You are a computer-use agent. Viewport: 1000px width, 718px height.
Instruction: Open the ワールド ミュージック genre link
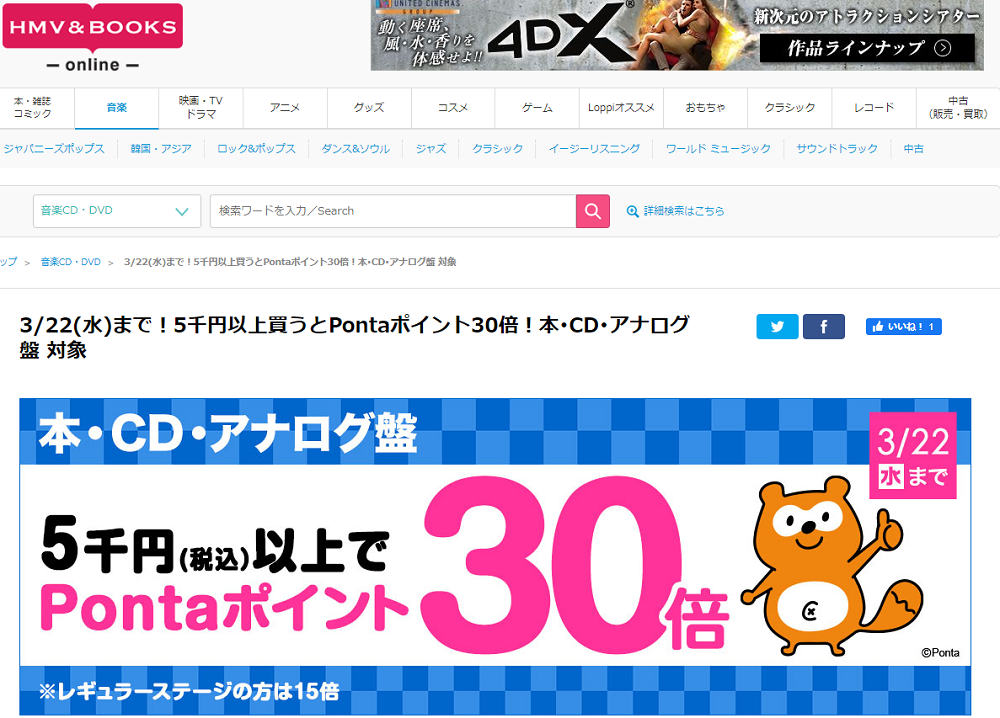tap(718, 149)
